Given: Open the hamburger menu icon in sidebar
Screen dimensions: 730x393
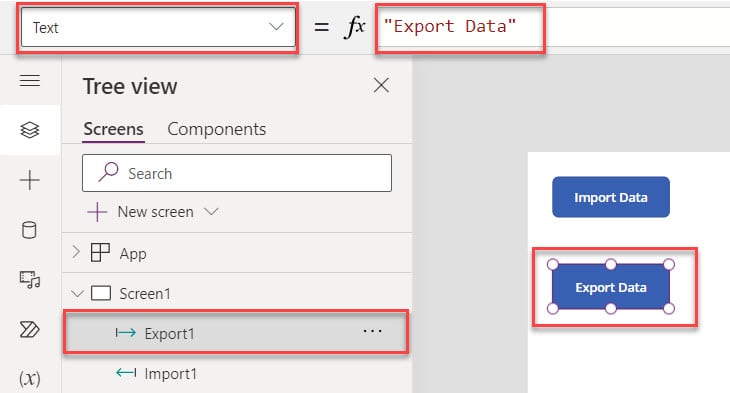Looking at the screenshot, I should coord(30,81).
